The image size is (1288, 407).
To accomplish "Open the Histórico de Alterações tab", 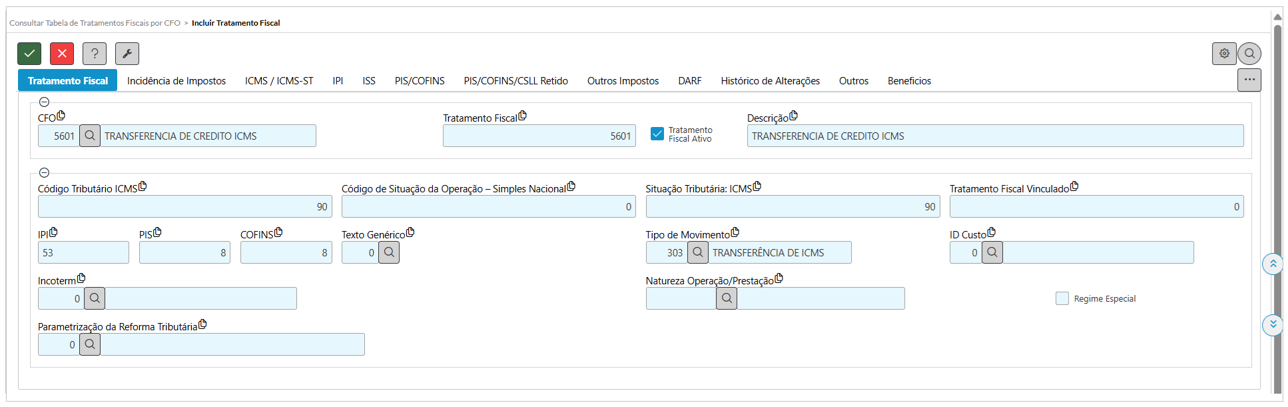I will coord(770,81).
